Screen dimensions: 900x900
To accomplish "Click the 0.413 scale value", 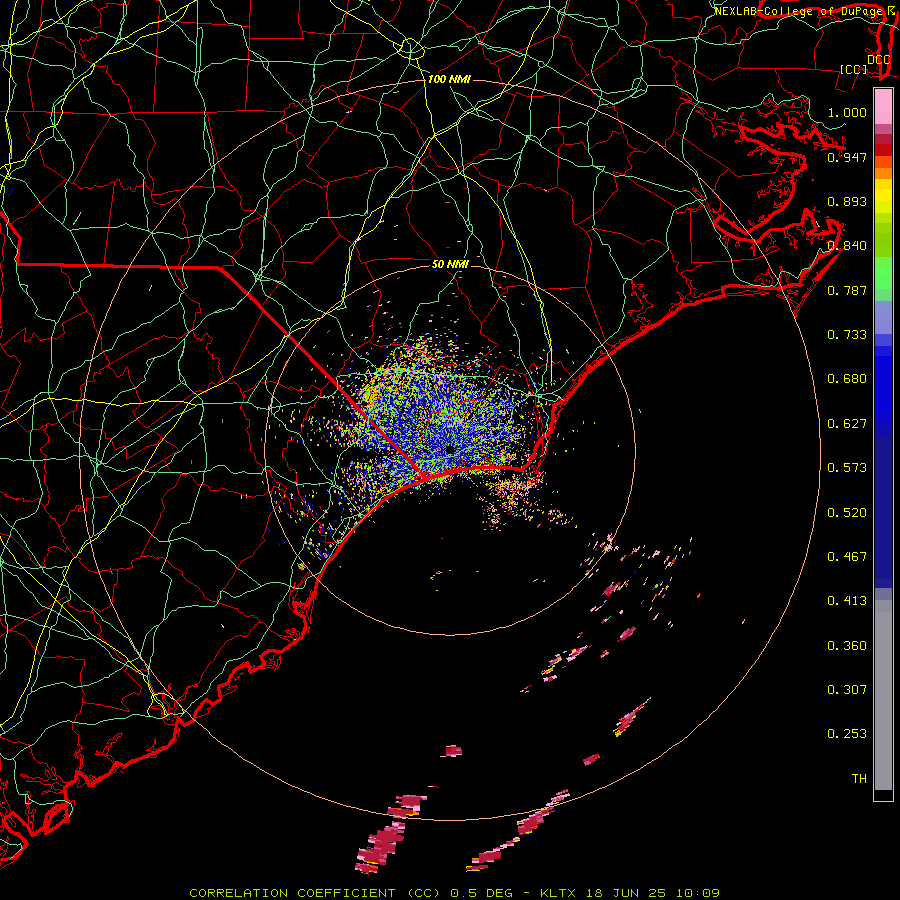I will [x=847, y=601].
